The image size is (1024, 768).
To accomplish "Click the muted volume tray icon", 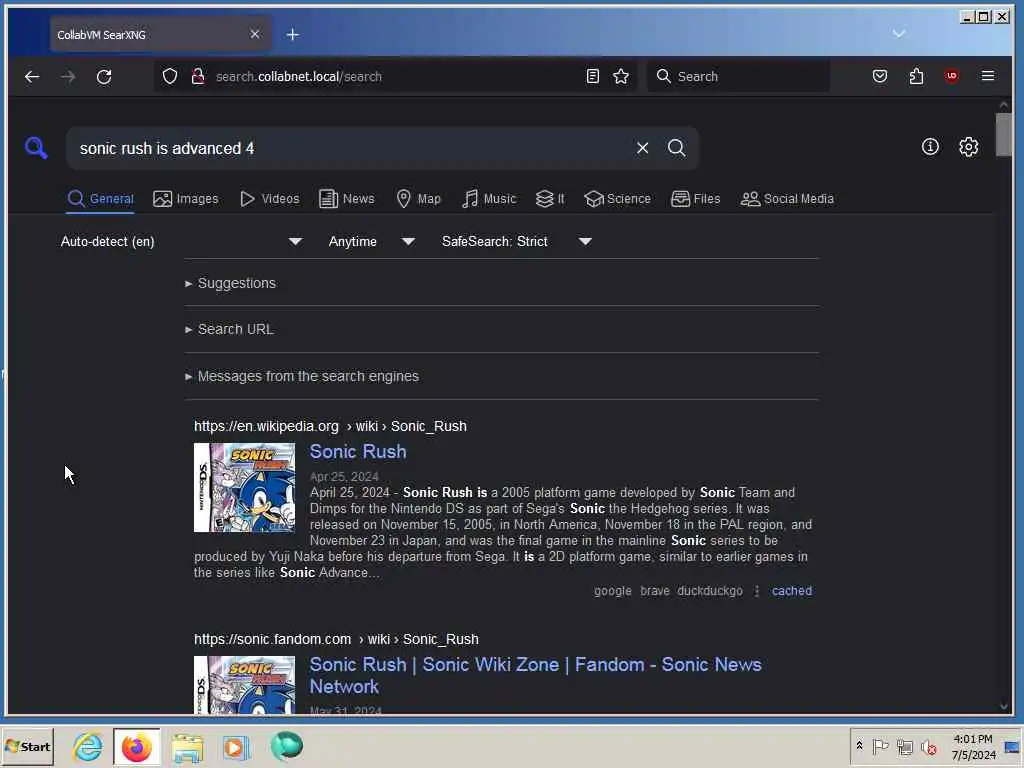I will click(929, 746).
